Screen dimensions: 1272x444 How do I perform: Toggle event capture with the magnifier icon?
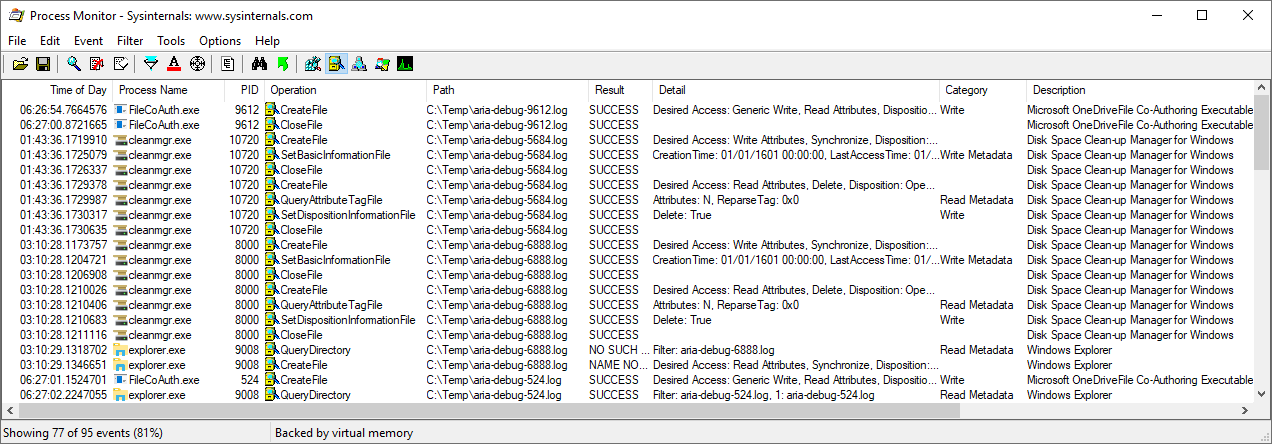(74, 64)
